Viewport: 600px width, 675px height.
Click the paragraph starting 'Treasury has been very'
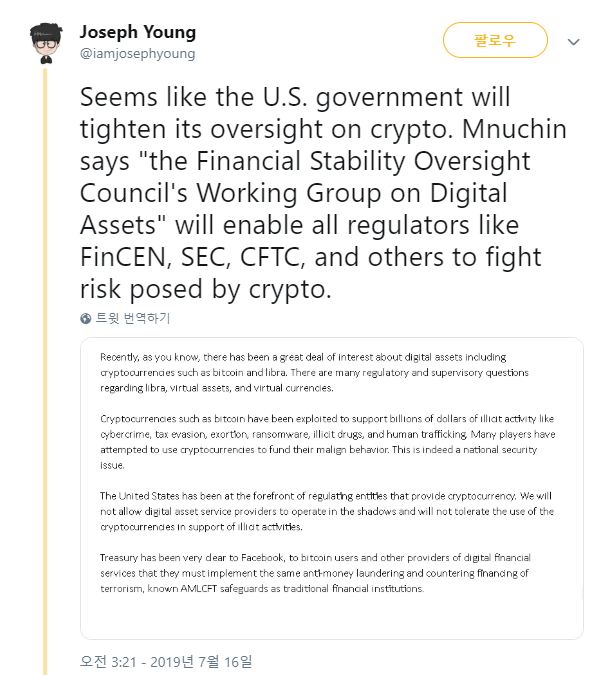(x=315, y=573)
